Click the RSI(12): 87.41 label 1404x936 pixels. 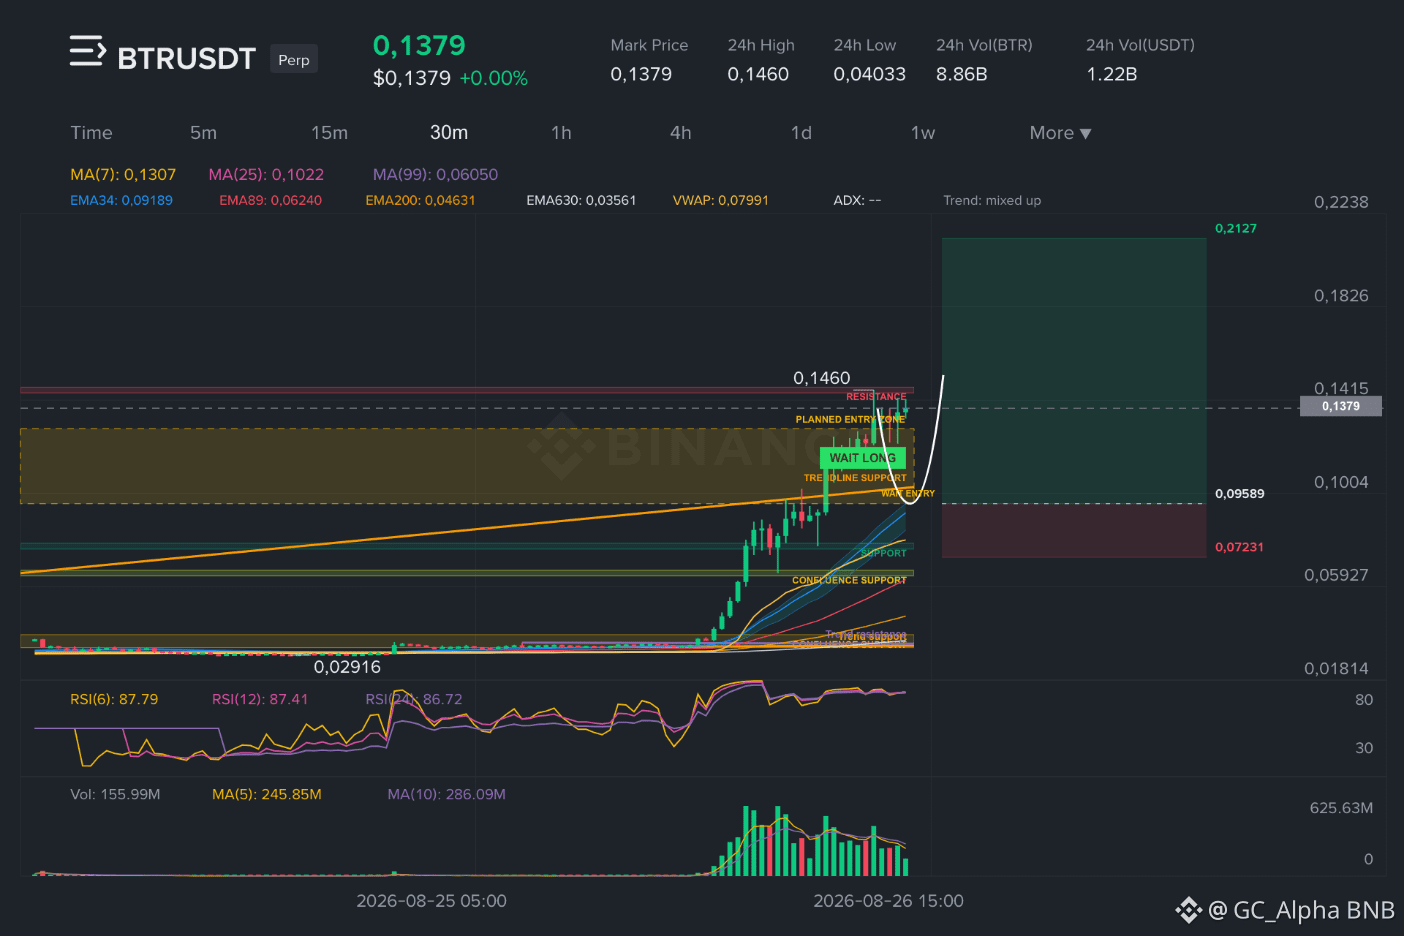coord(260,699)
